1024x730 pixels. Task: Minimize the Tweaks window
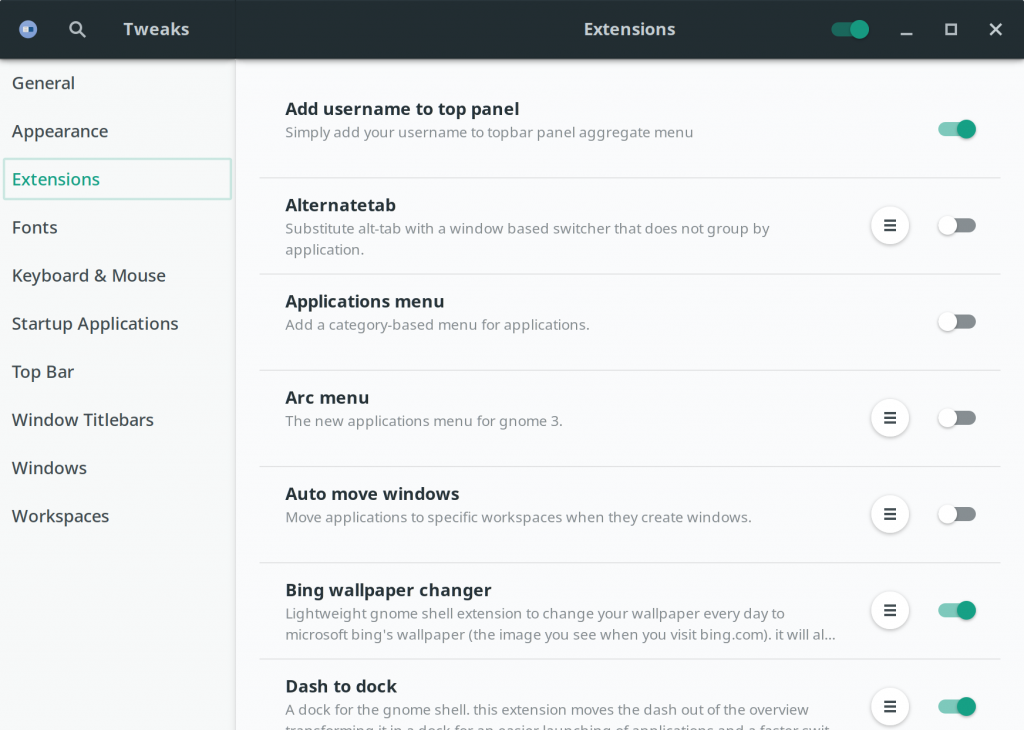pos(906,31)
